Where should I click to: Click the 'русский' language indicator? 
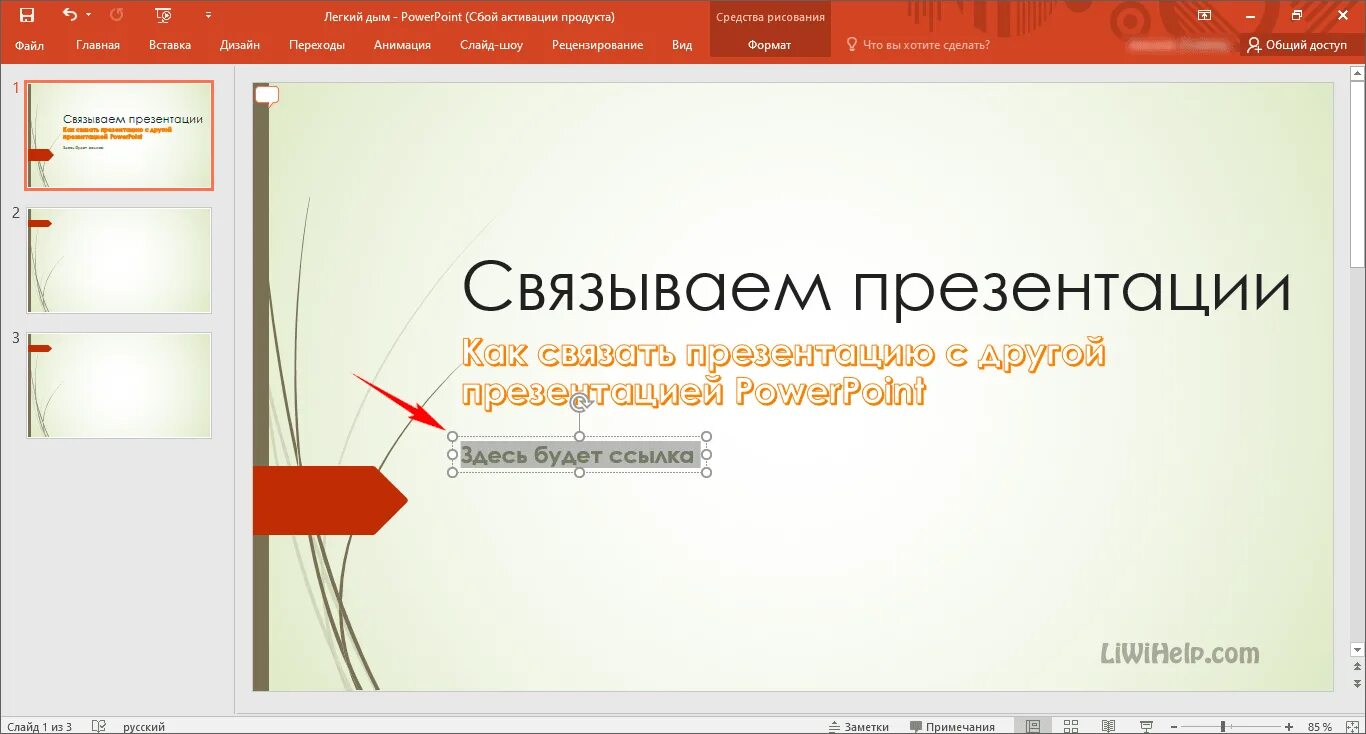pyautogui.click(x=144, y=726)
